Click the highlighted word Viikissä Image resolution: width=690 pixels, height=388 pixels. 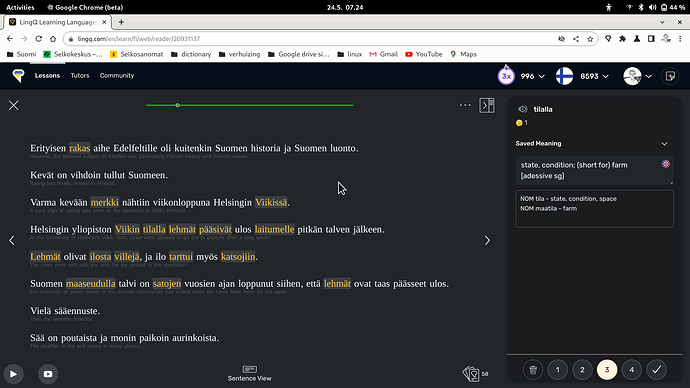pyautogui.click(x=271, y=202)
